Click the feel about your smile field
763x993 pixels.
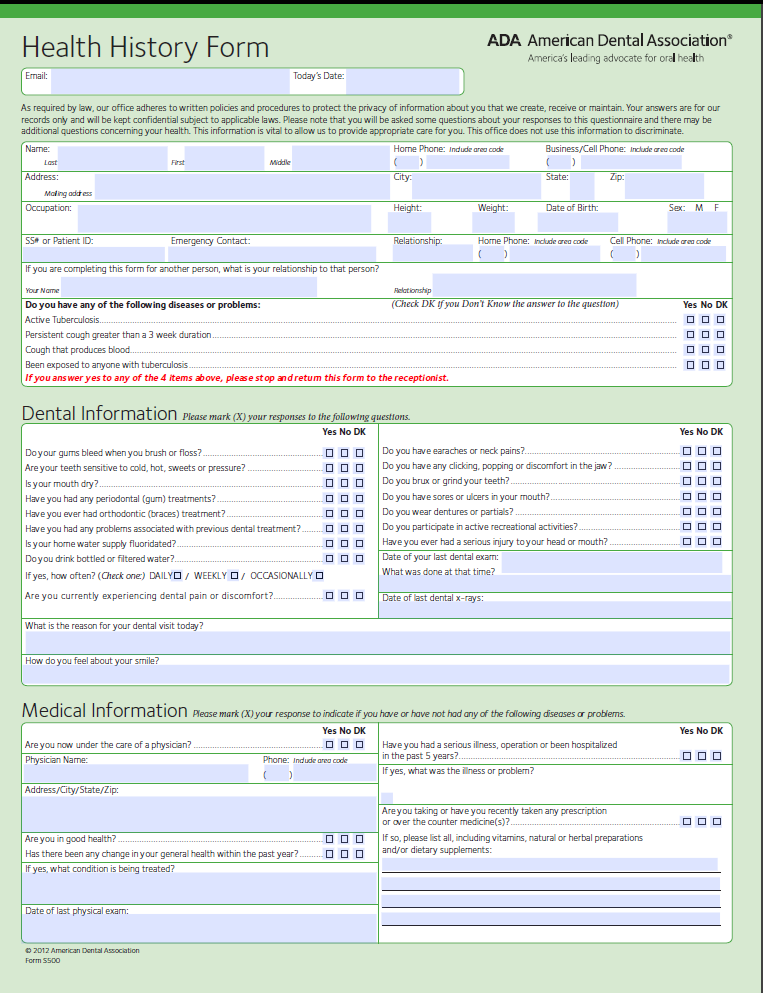tap(377, 674)
